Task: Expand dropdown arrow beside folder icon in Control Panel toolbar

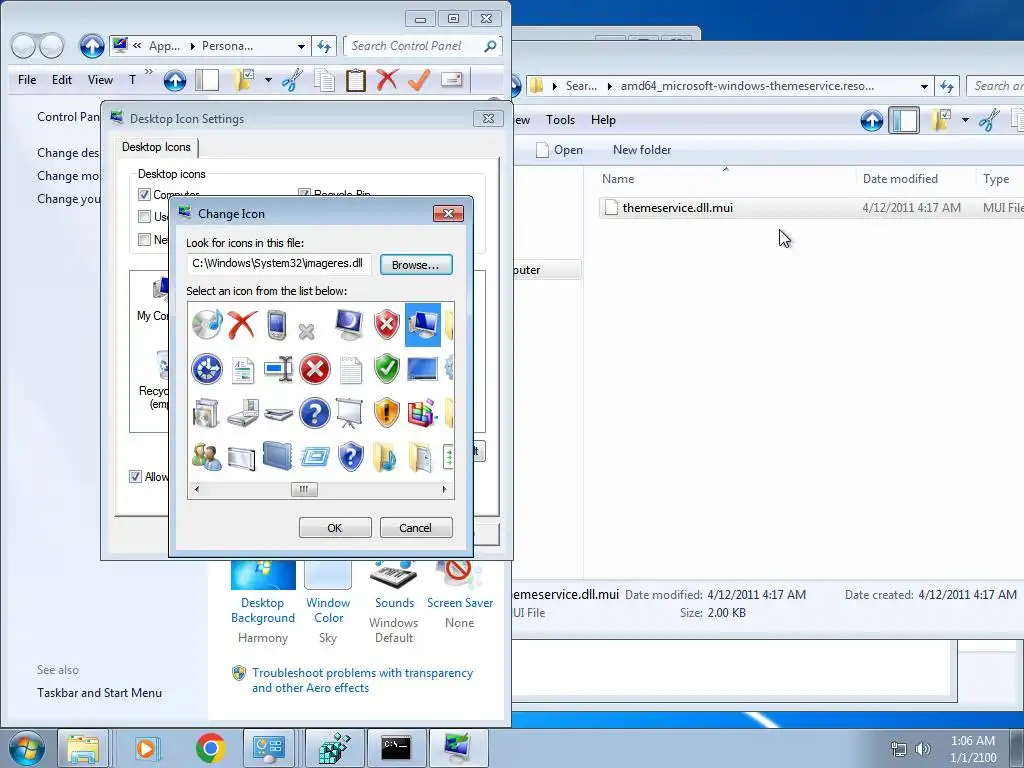Action: click(268, 80)
